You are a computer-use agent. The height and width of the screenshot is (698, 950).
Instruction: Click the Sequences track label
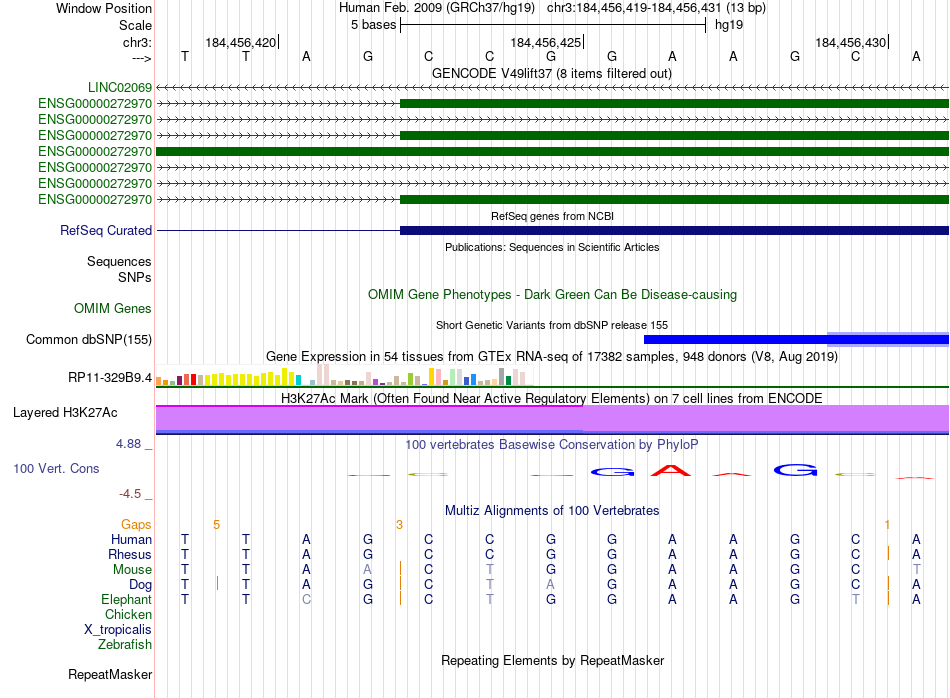(119, 261)
